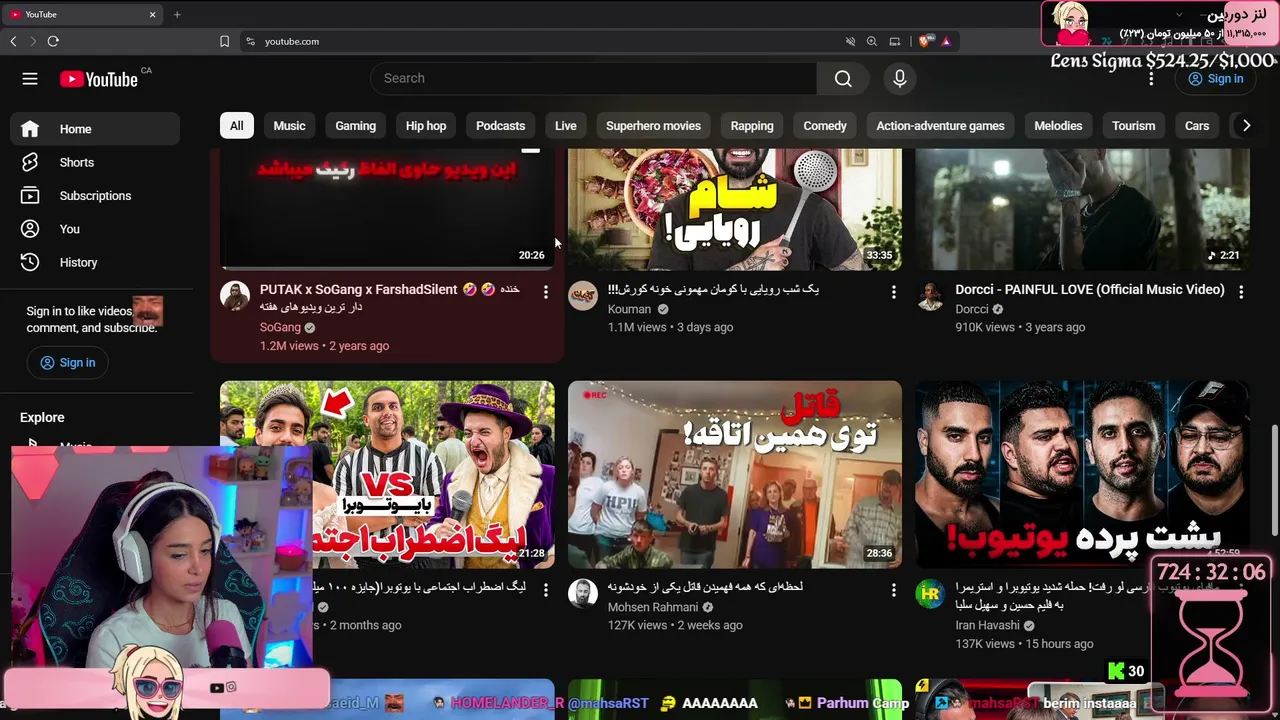Bookmark this page in the browser
1280x720 pixels.
(224, 41)
